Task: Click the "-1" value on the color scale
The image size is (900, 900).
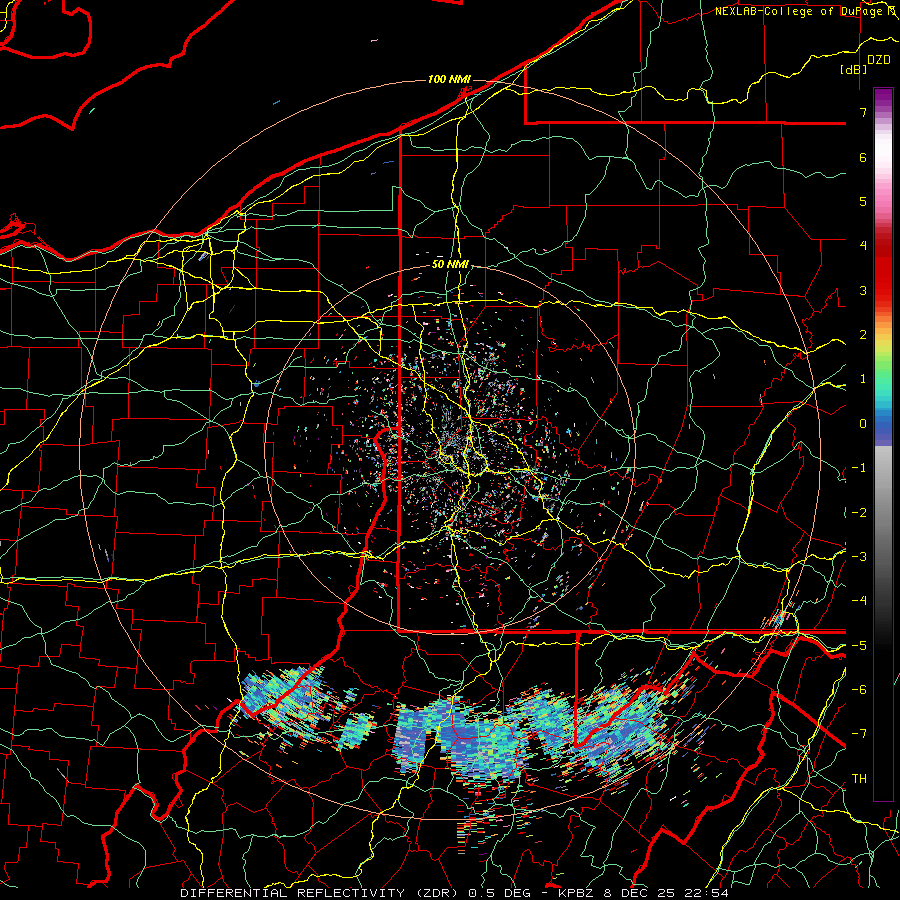Action: 859,468
